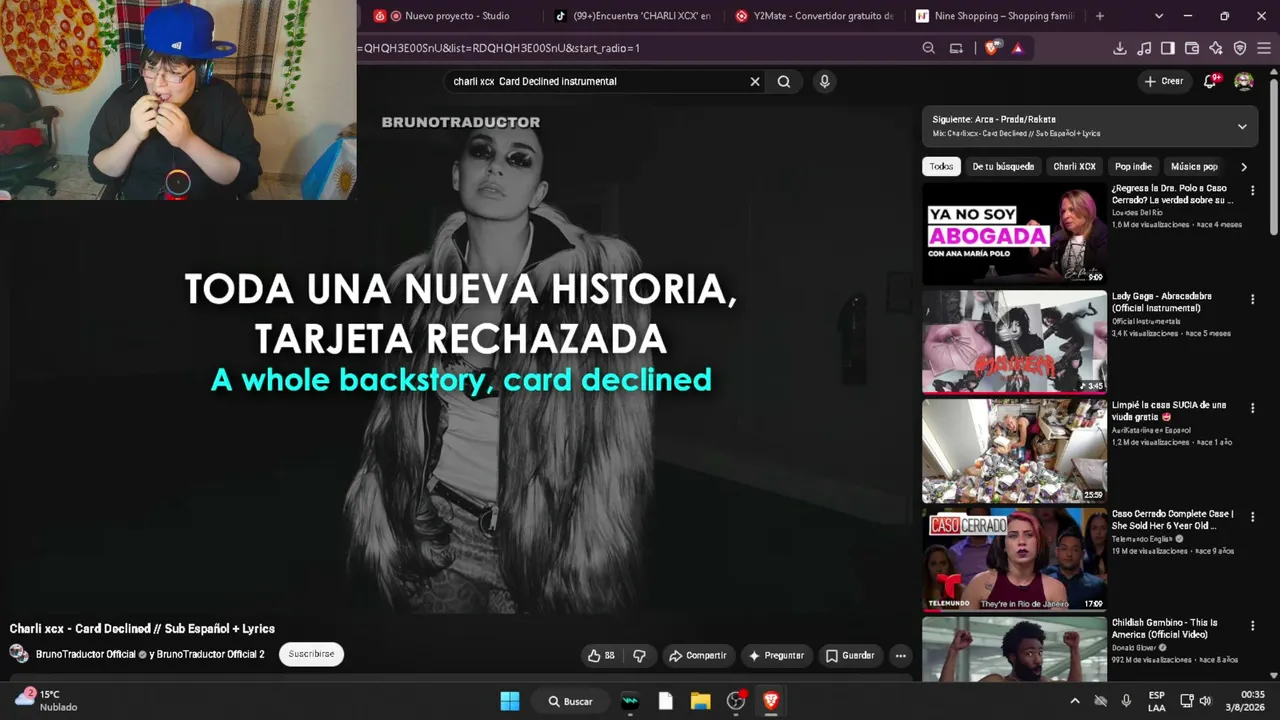Click the Suscribirse button

(311, 654)
